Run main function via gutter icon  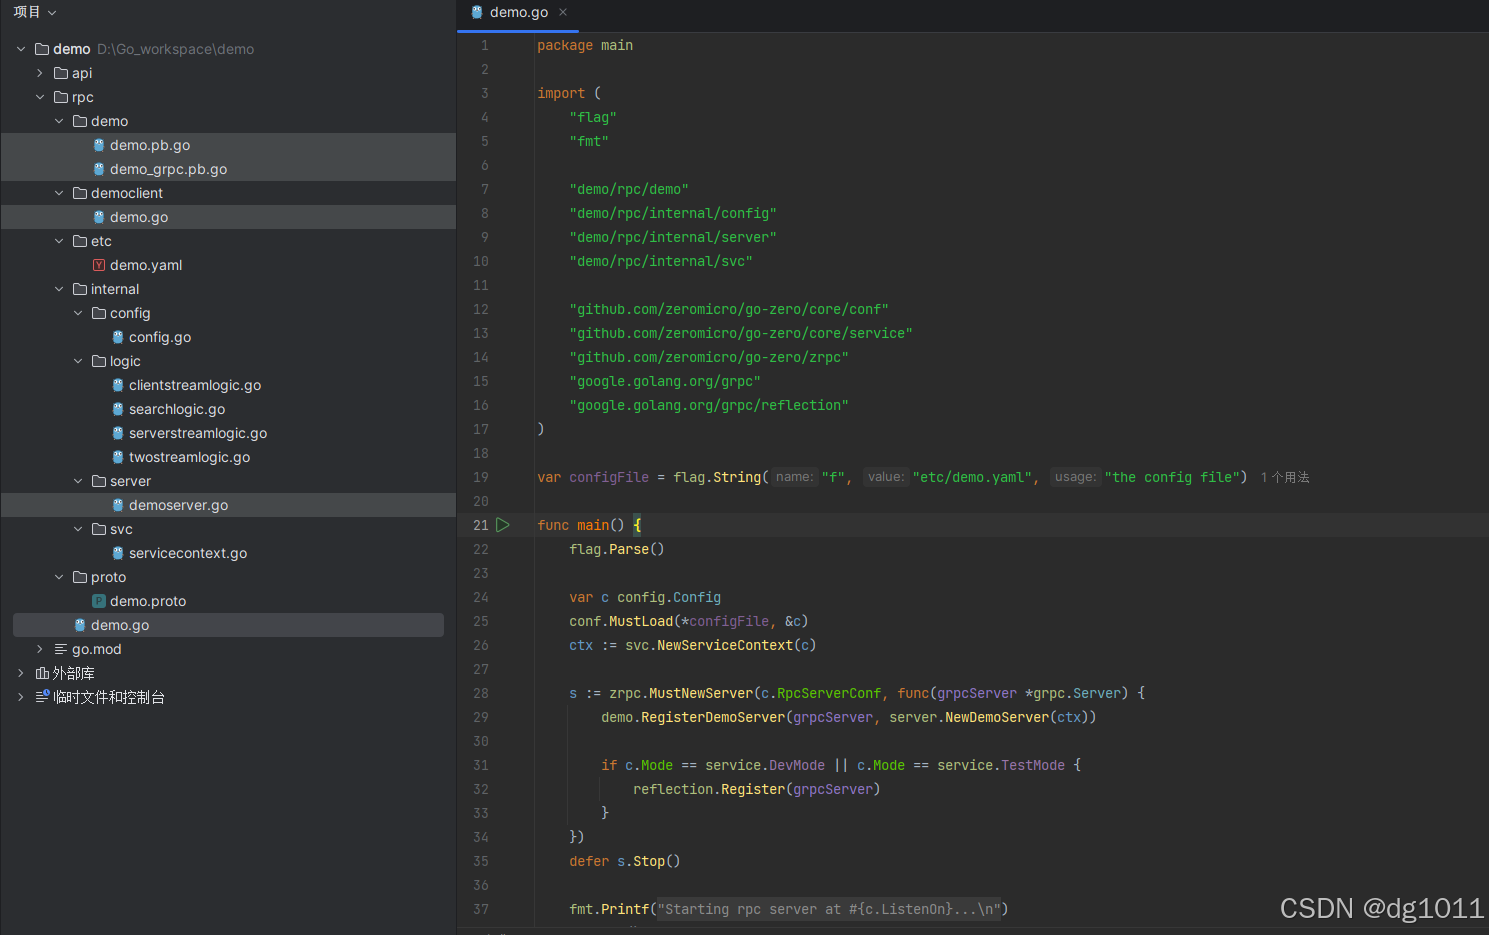click(503, 525)
